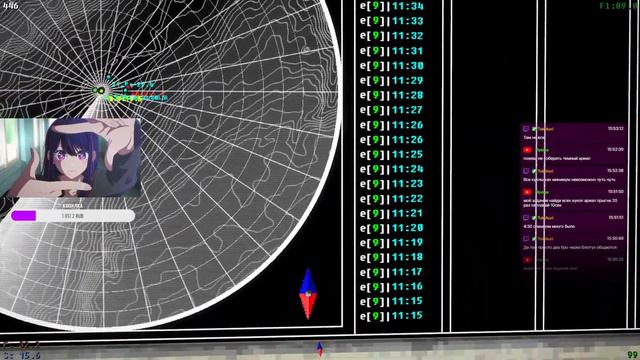Select the log row 'e[9]|11:19'
This screenshot has width=640, height=360.
[391, 242]
